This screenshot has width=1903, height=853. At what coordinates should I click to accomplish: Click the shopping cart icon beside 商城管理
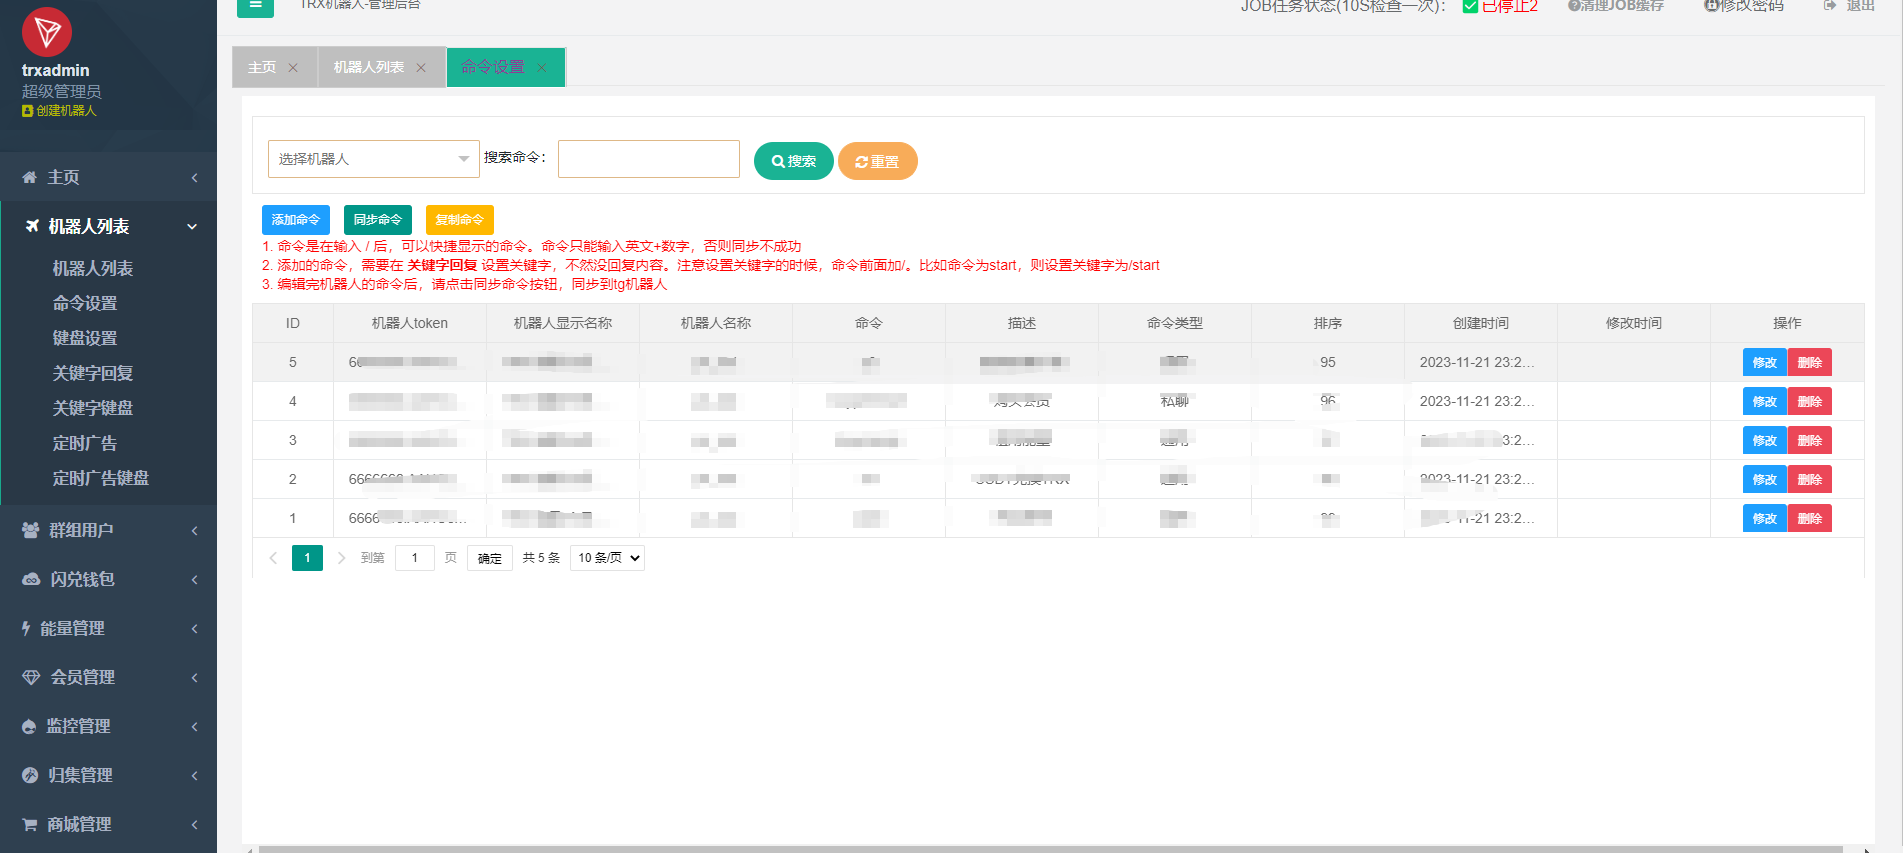point(30,824)
